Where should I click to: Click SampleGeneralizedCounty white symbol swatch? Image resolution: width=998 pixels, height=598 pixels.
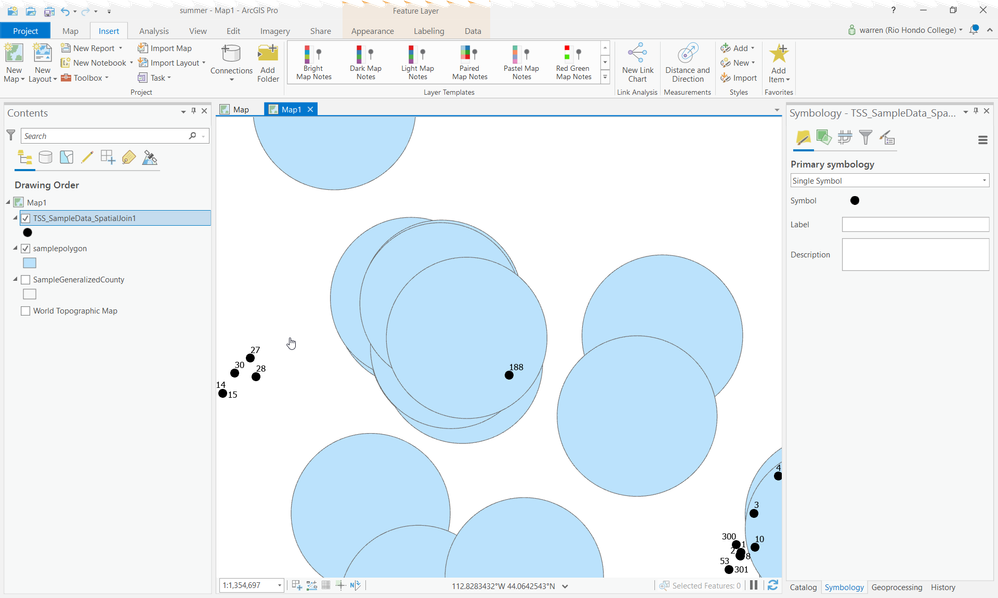tap(29, 294)
